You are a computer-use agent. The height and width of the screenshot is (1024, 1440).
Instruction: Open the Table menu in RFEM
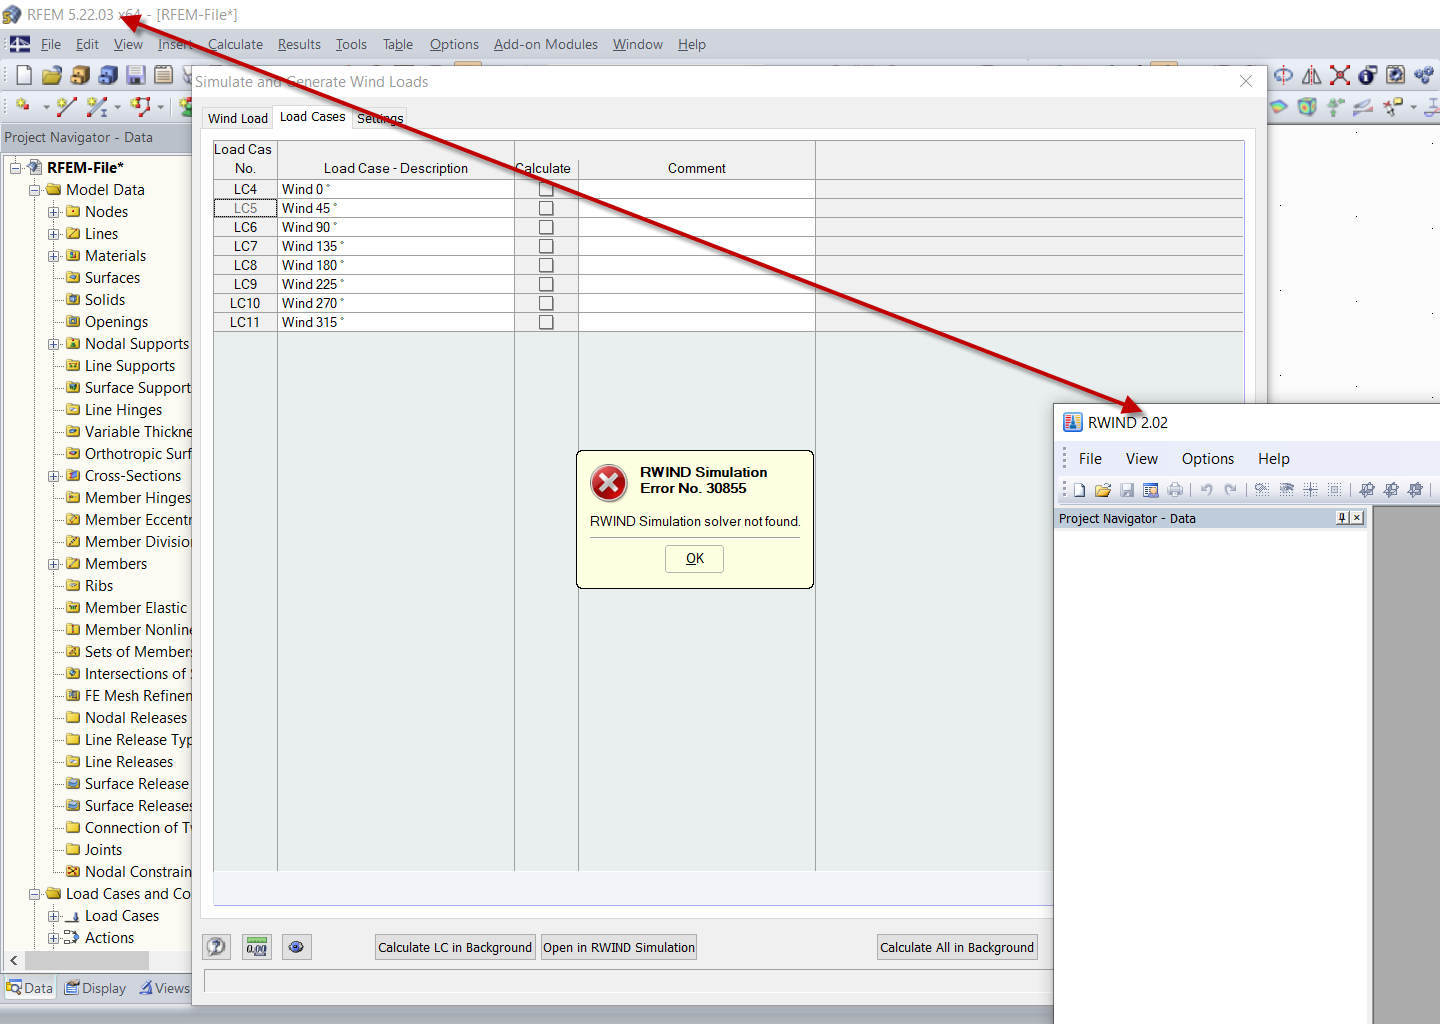398,44
